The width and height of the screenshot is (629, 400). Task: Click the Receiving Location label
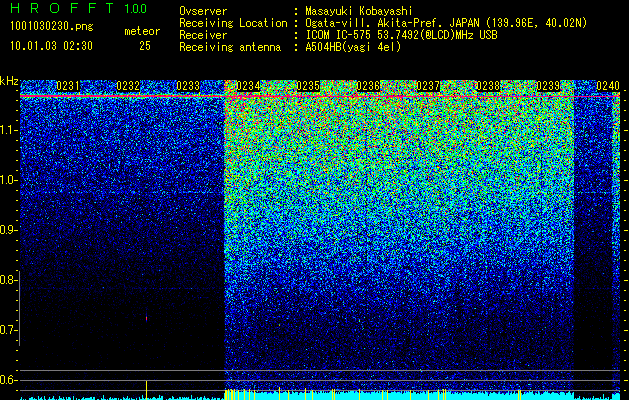[x=233, y=23]
